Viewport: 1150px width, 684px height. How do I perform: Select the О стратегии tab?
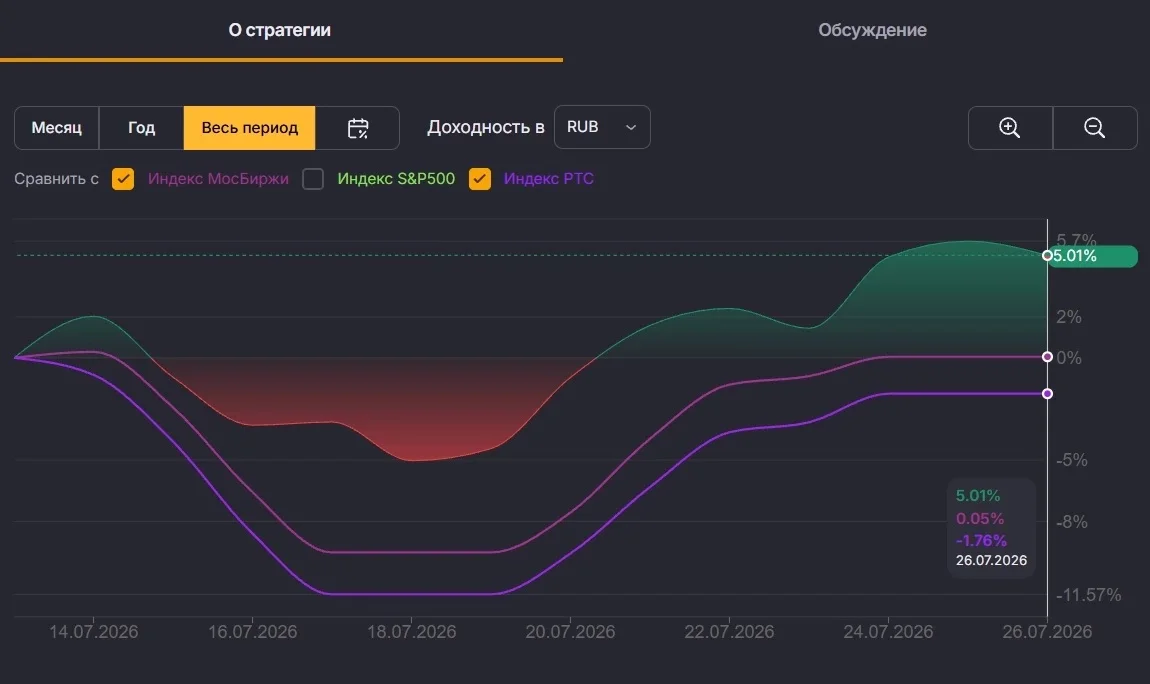[279, 30]
